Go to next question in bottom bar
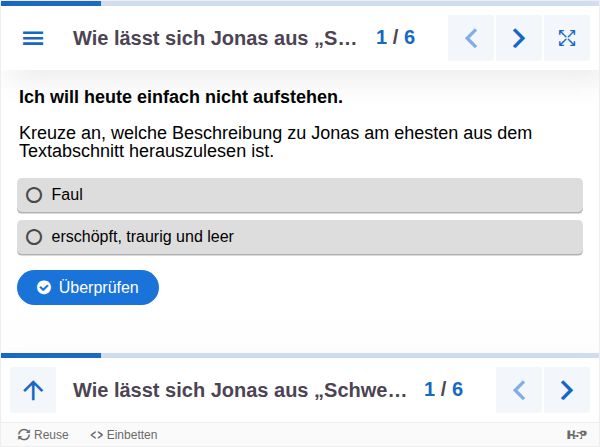This screenshot has height=447, width=600. tap(567, 390)
